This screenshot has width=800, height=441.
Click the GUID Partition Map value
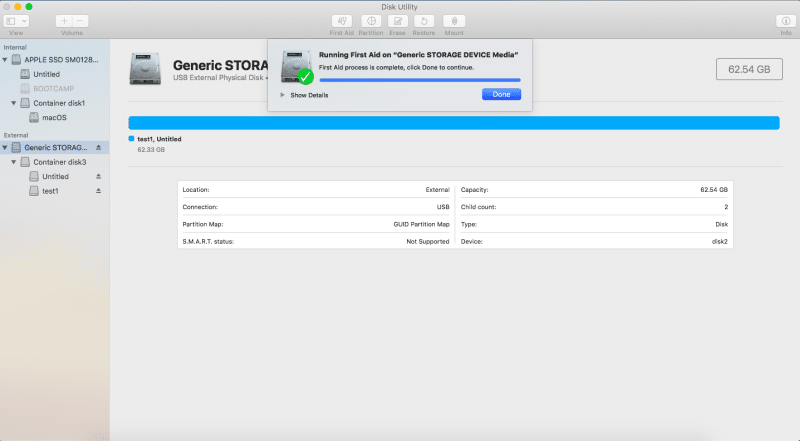pyautogui.click(x=421, y=224)
